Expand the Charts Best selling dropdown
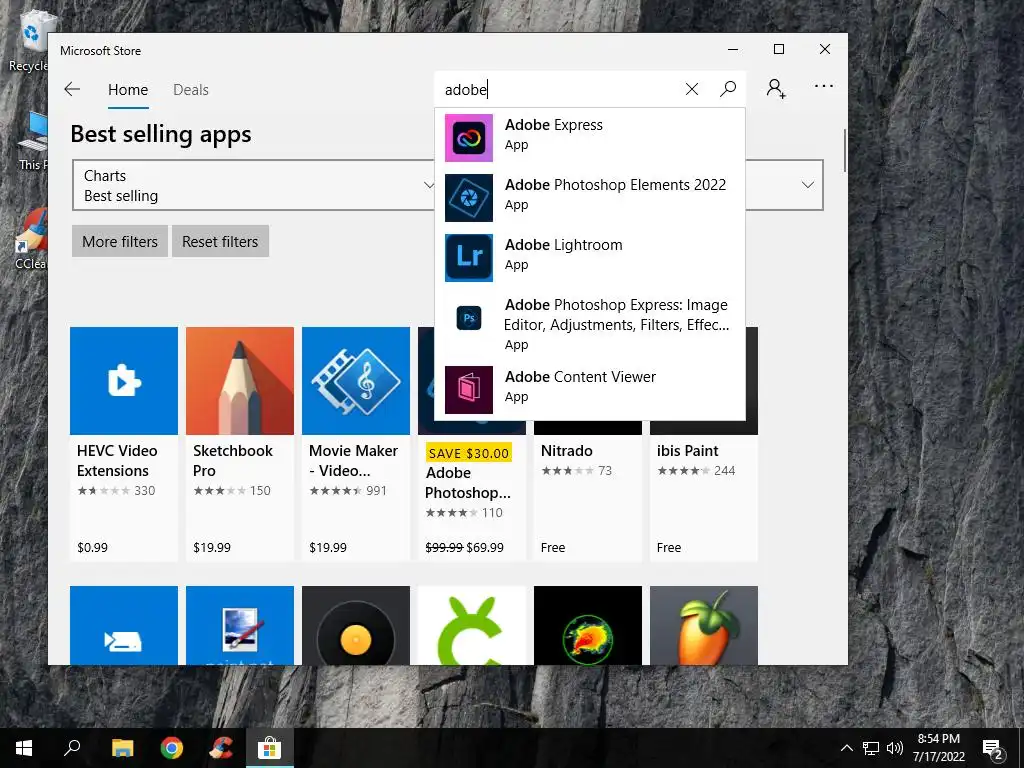 click(x=255, y=185)
